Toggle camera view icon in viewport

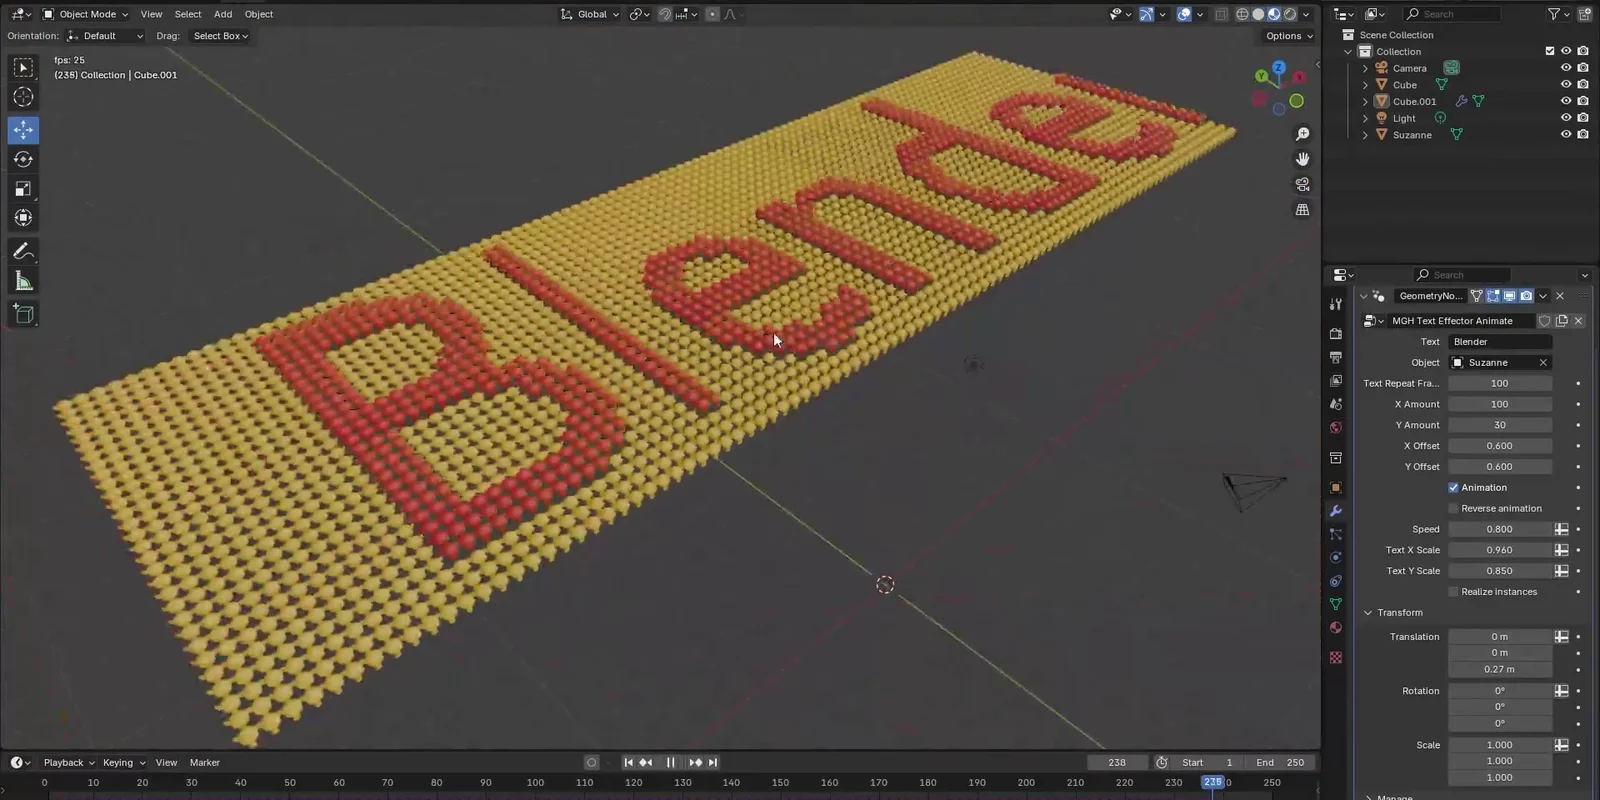pos(1302,185)
